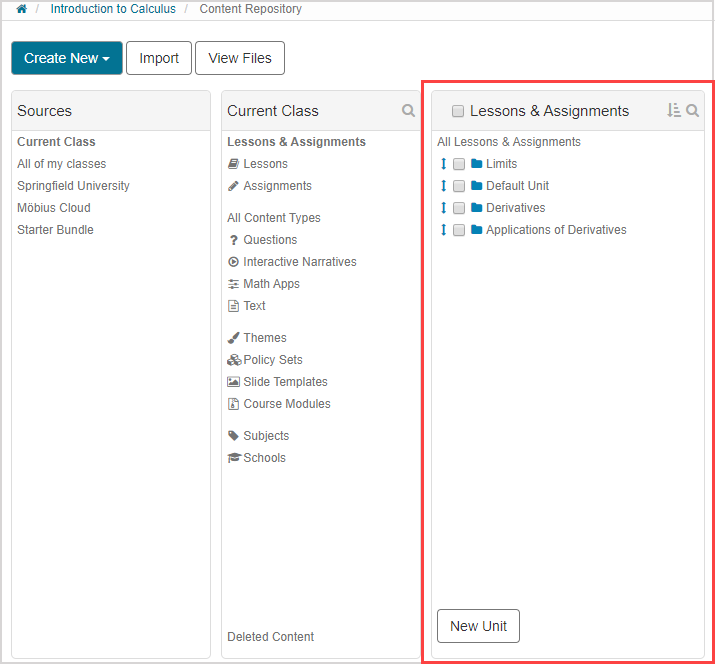
Task: Click the sort icon in Lessons & Assignments header
Action: tap(674, 111)
